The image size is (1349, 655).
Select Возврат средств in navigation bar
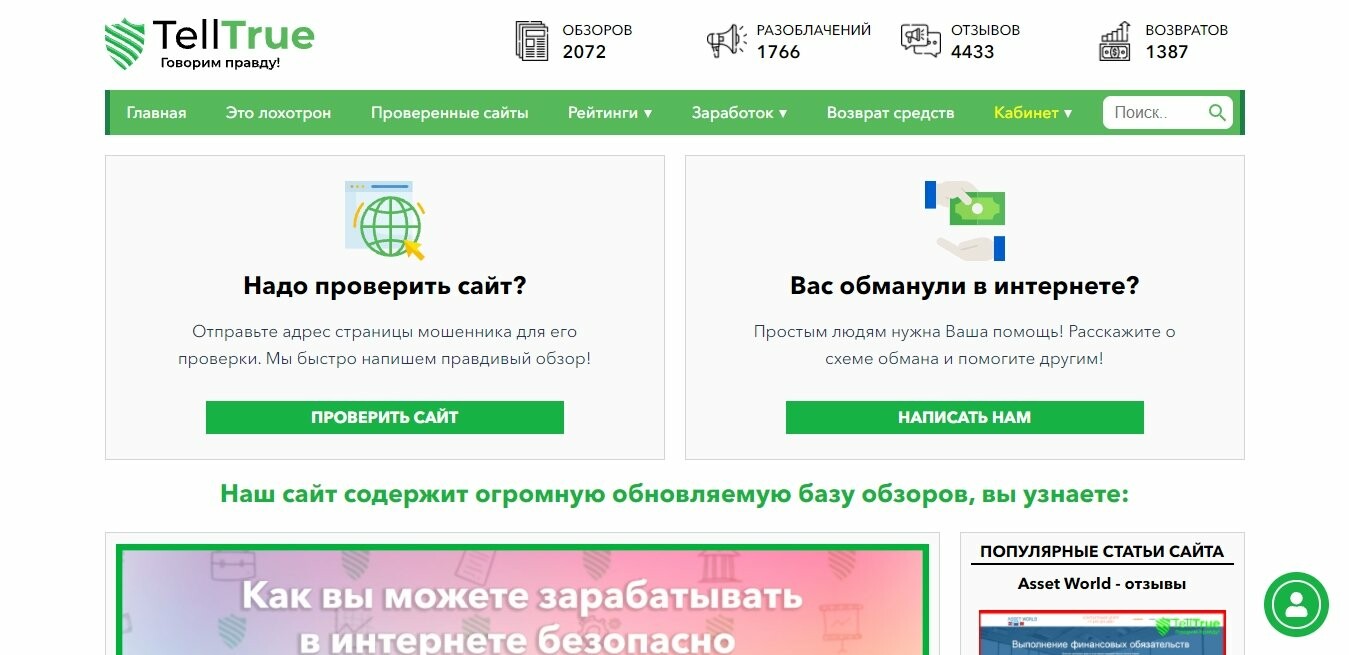(890, 113)
